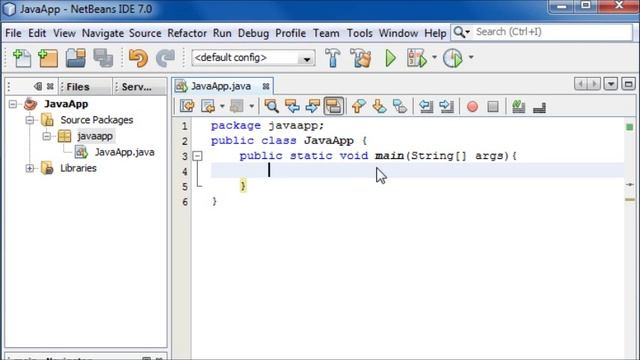Open the Run menu
The image size is (640, 360).
tap(222, 33)
